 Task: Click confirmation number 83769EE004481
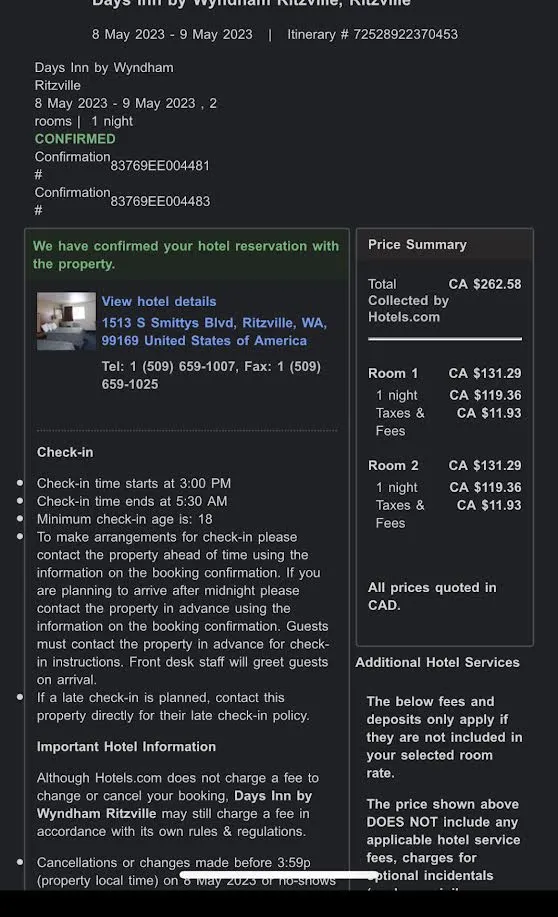tap(160, 166)
